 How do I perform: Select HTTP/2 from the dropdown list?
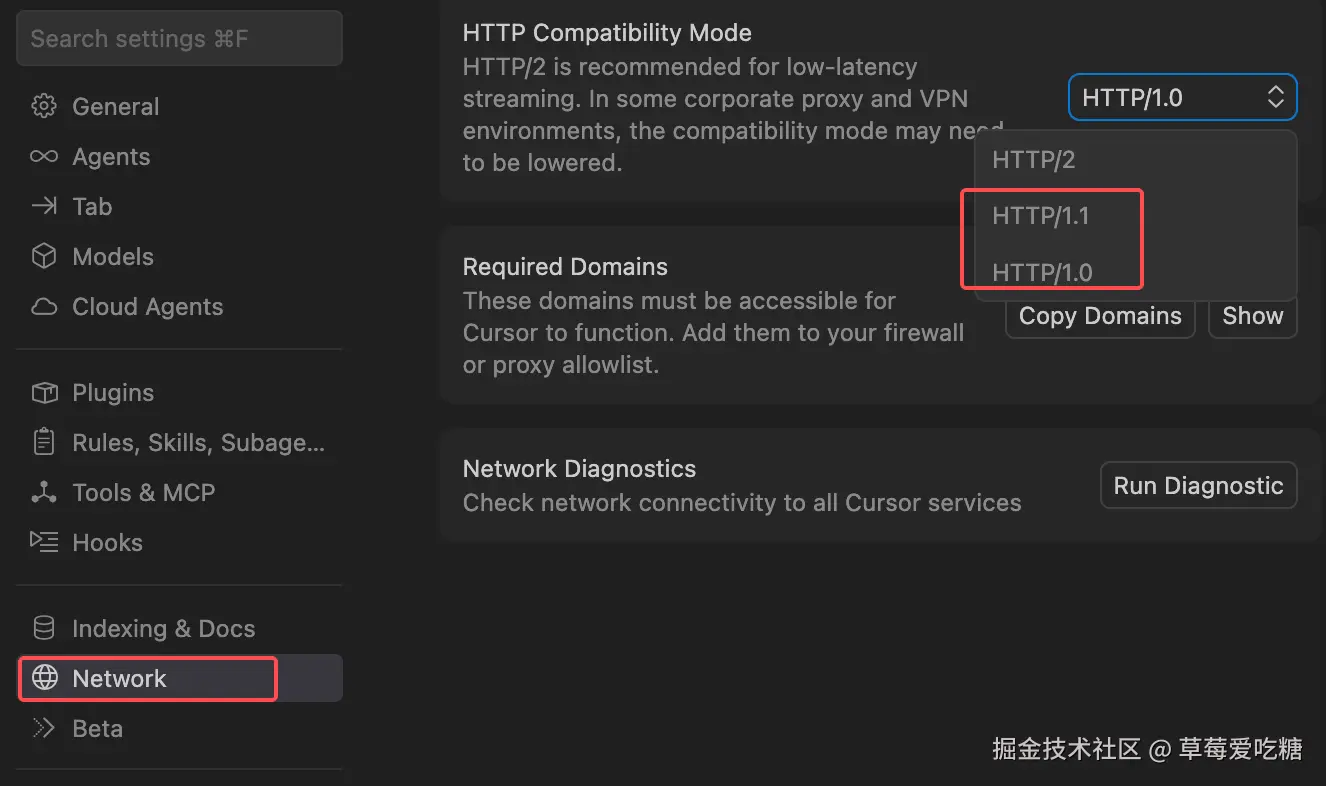pyautogui.click(x=1034, y=160)
